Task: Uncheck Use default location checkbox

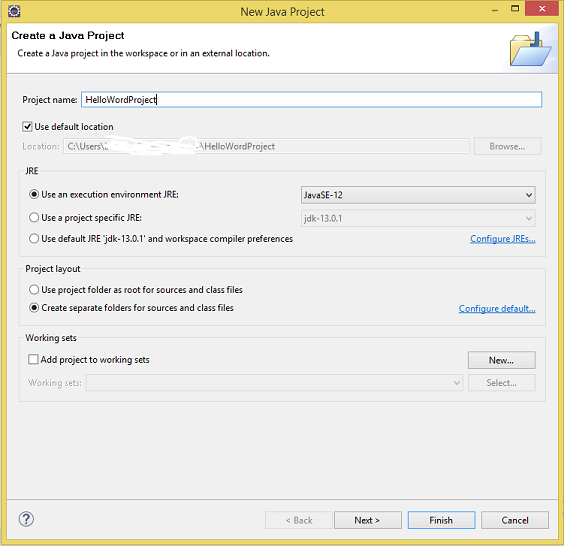Action: pos(27,127)
